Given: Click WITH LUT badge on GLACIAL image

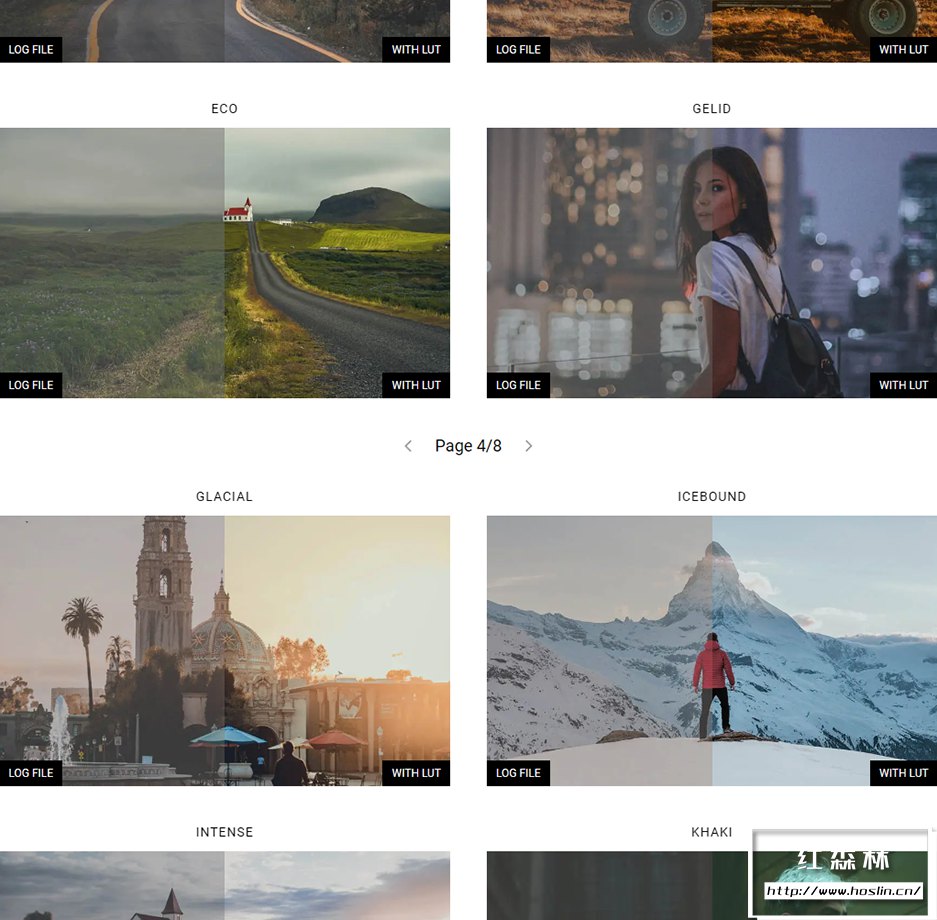Looking at the screenshot, I should pos(416,773).
